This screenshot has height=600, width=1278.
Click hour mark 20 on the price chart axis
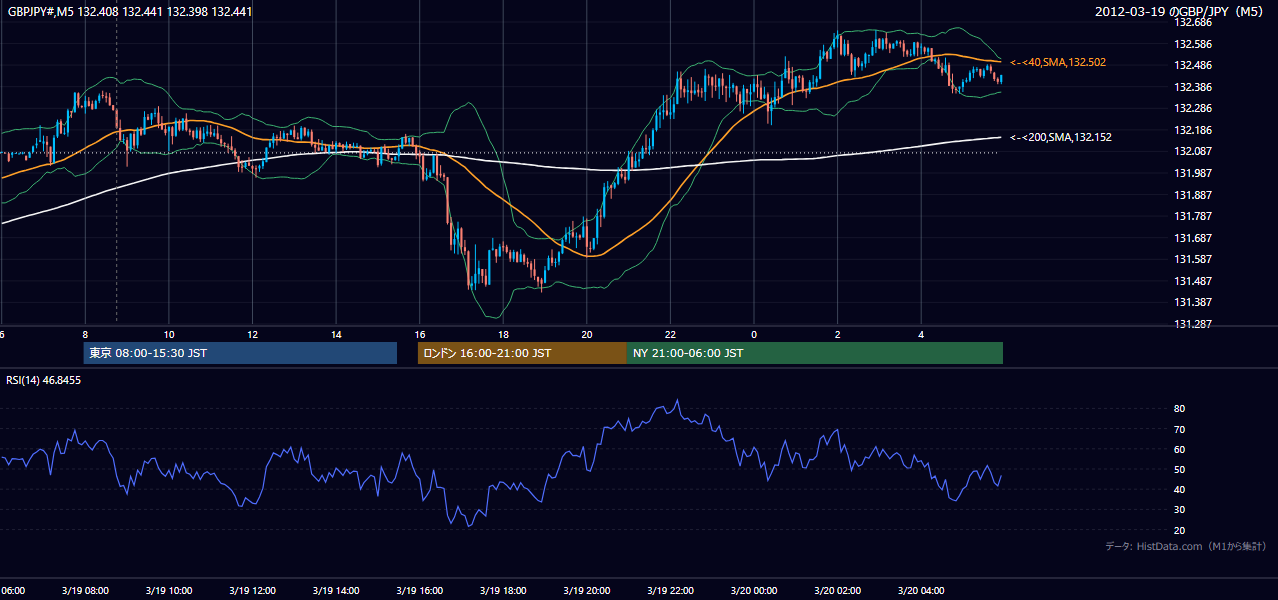coord(587,335)
